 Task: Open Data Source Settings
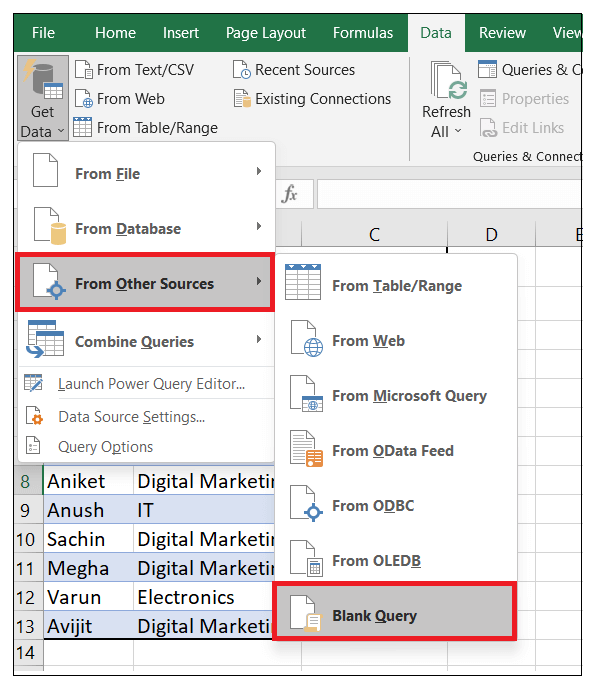[x=131, y=417]
